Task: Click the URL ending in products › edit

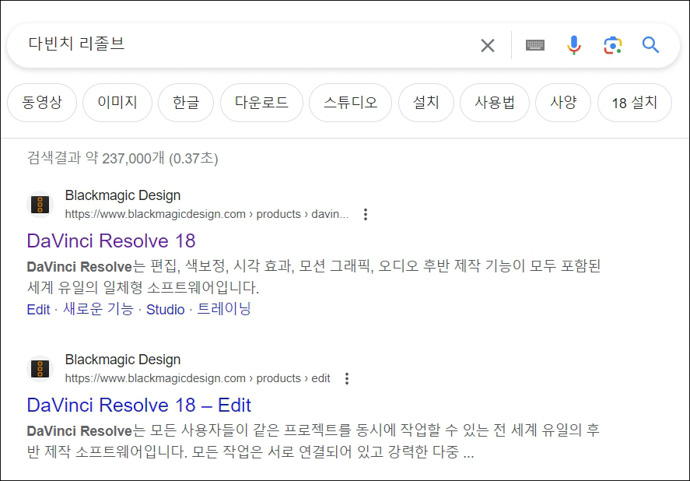Action: click(x=197, y=378)
